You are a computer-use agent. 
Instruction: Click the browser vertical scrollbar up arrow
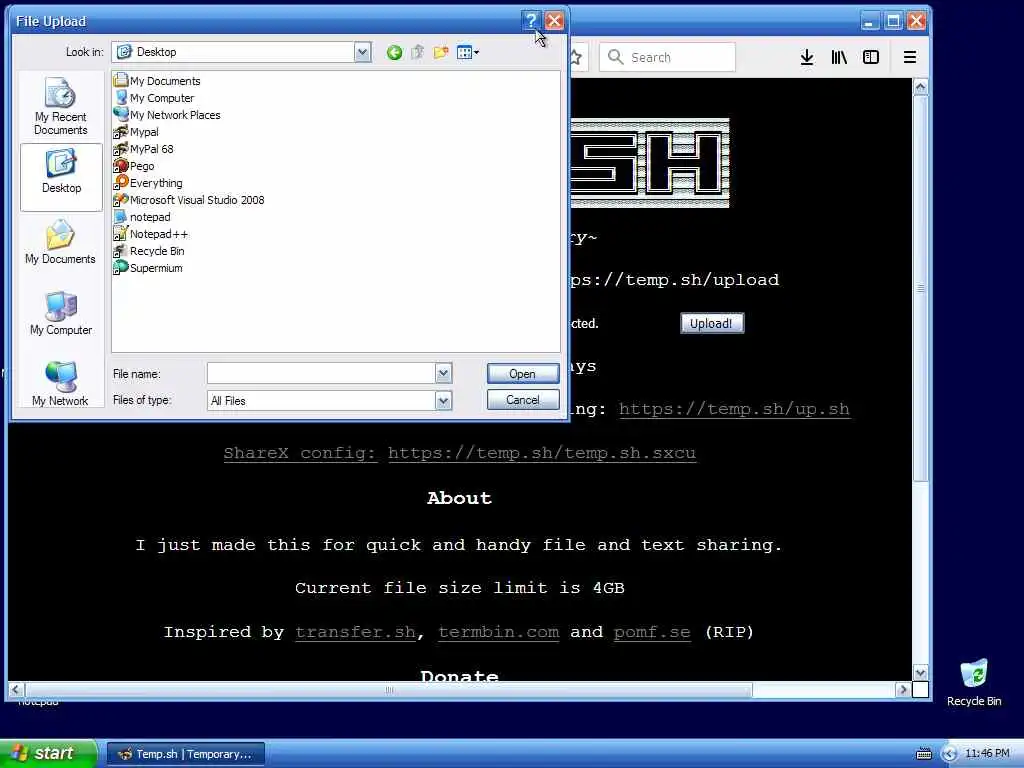pyautogui.click(x=920, y=87)
